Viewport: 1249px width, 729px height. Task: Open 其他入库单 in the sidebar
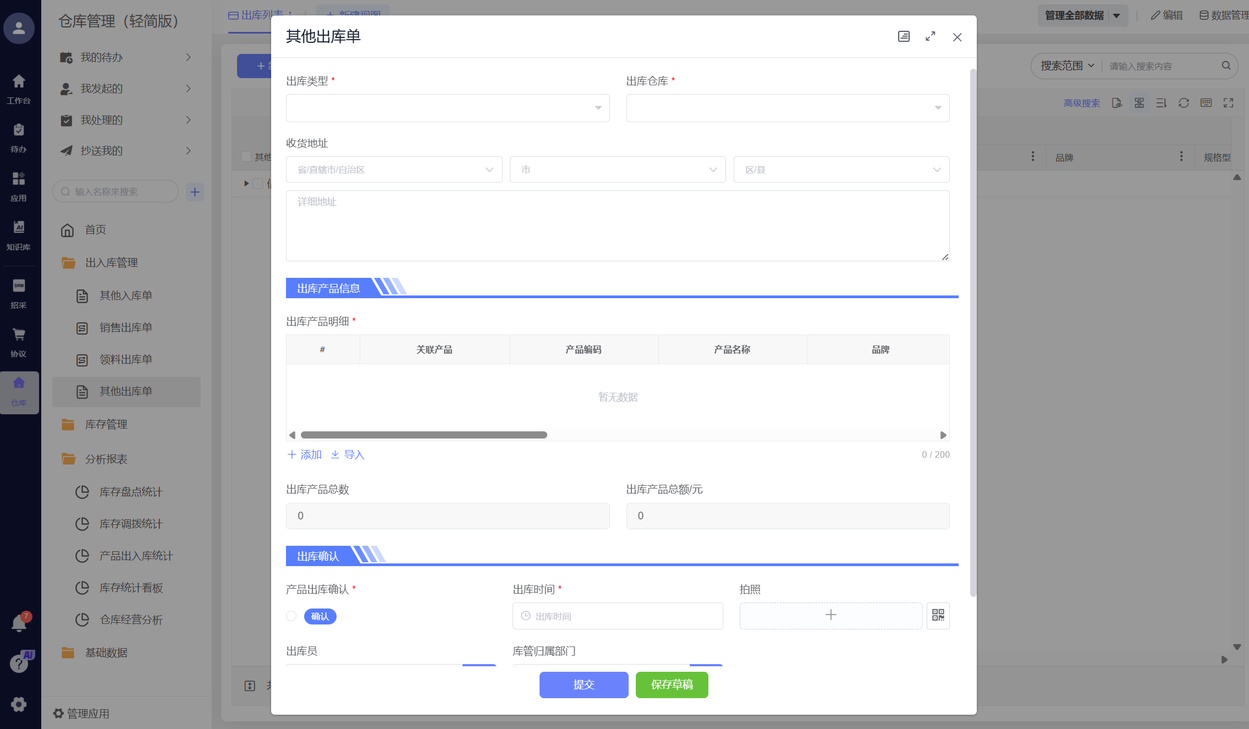(126, 296)
